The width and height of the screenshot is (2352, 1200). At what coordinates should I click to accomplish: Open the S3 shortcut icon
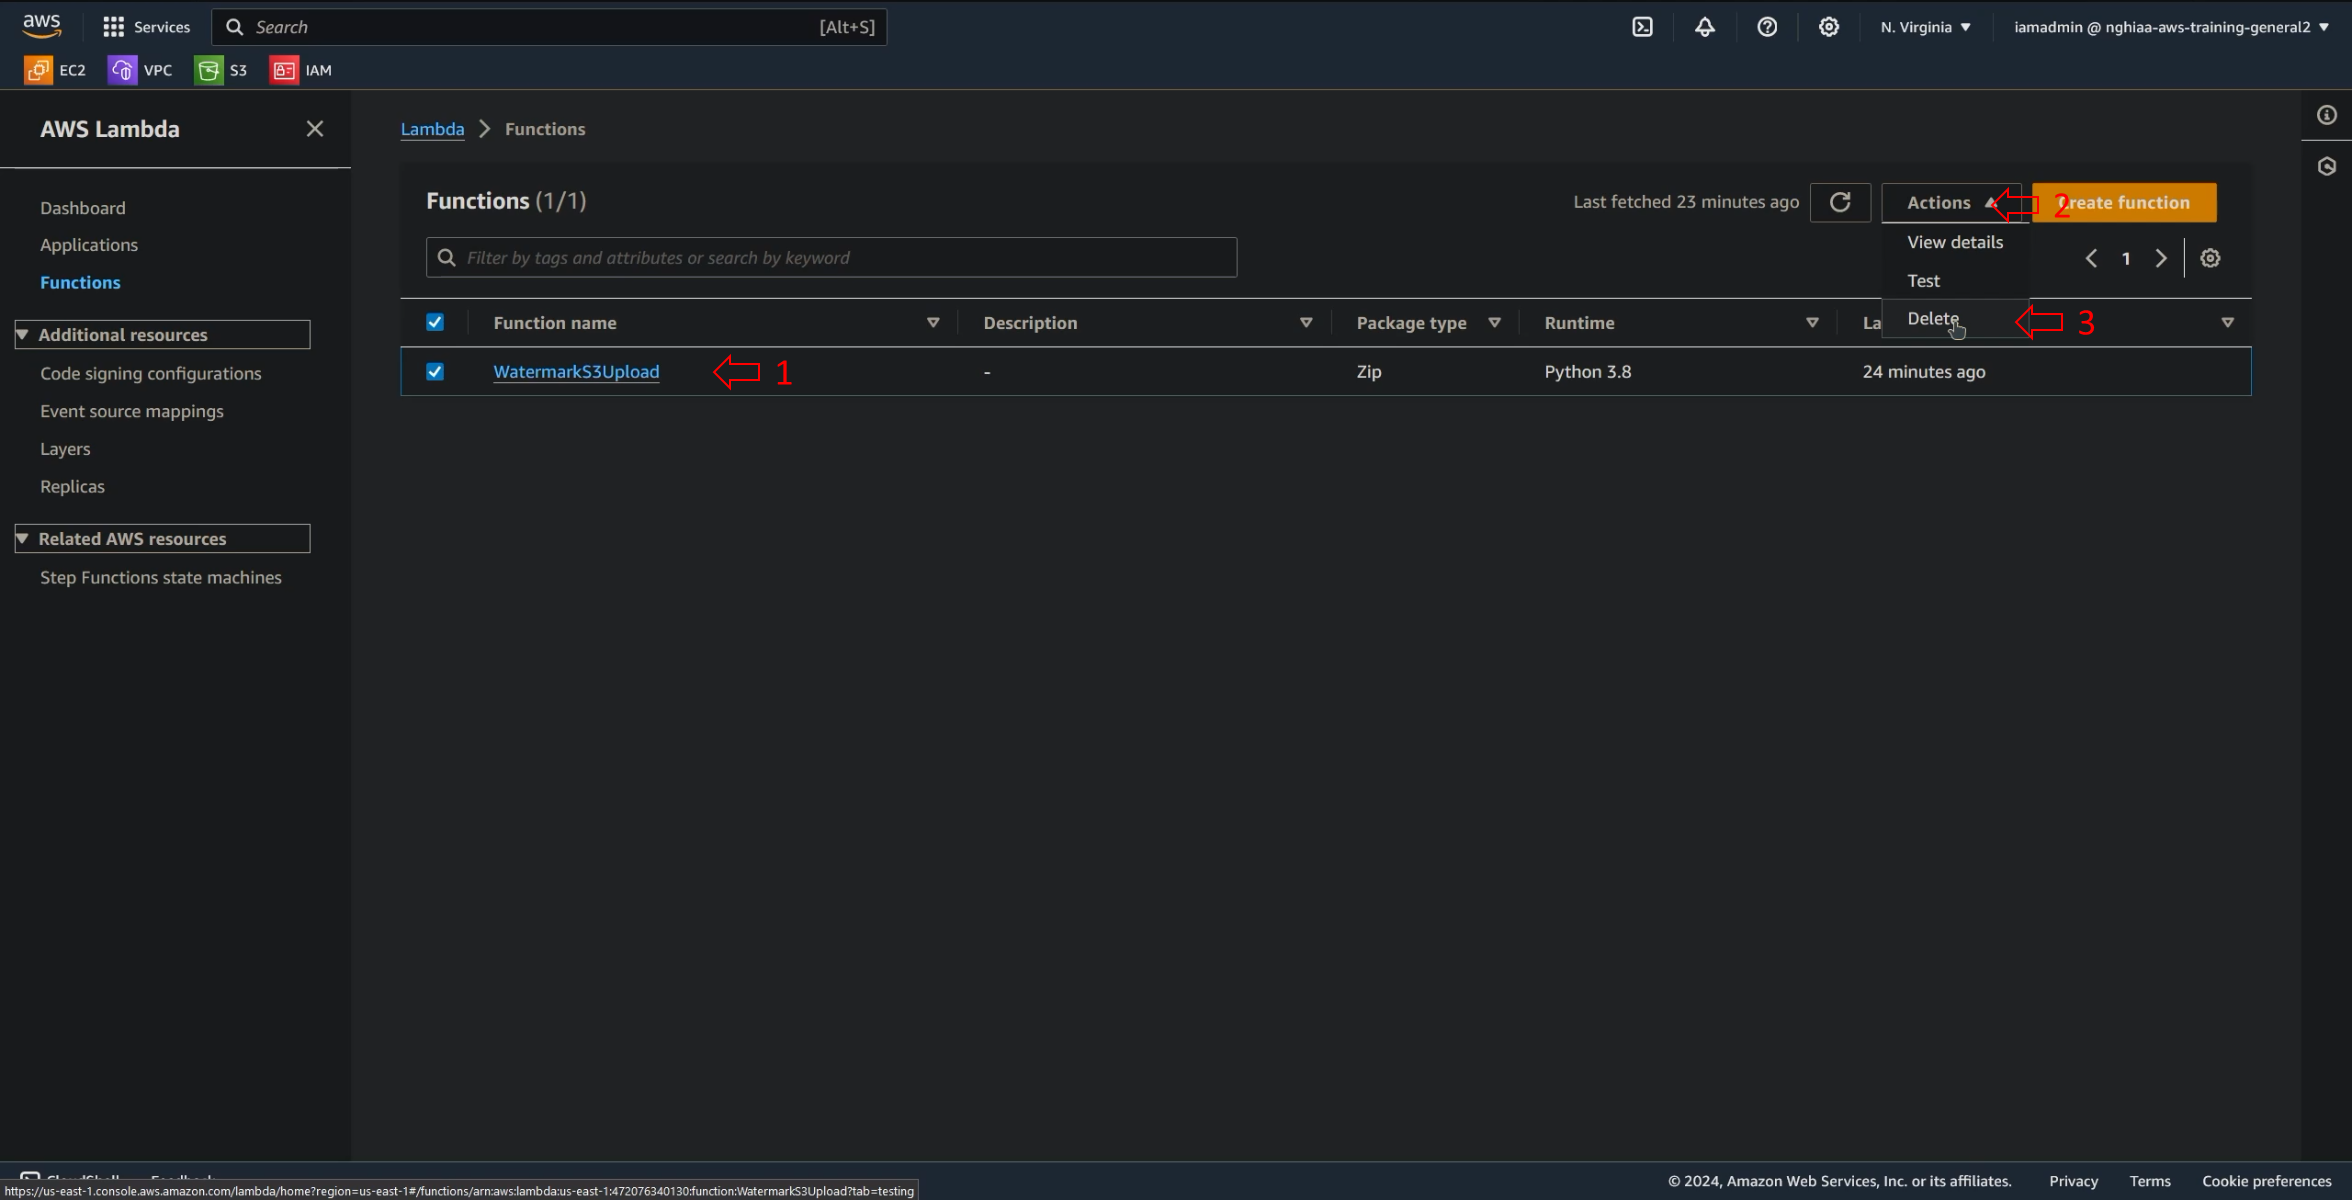point(208,70)
